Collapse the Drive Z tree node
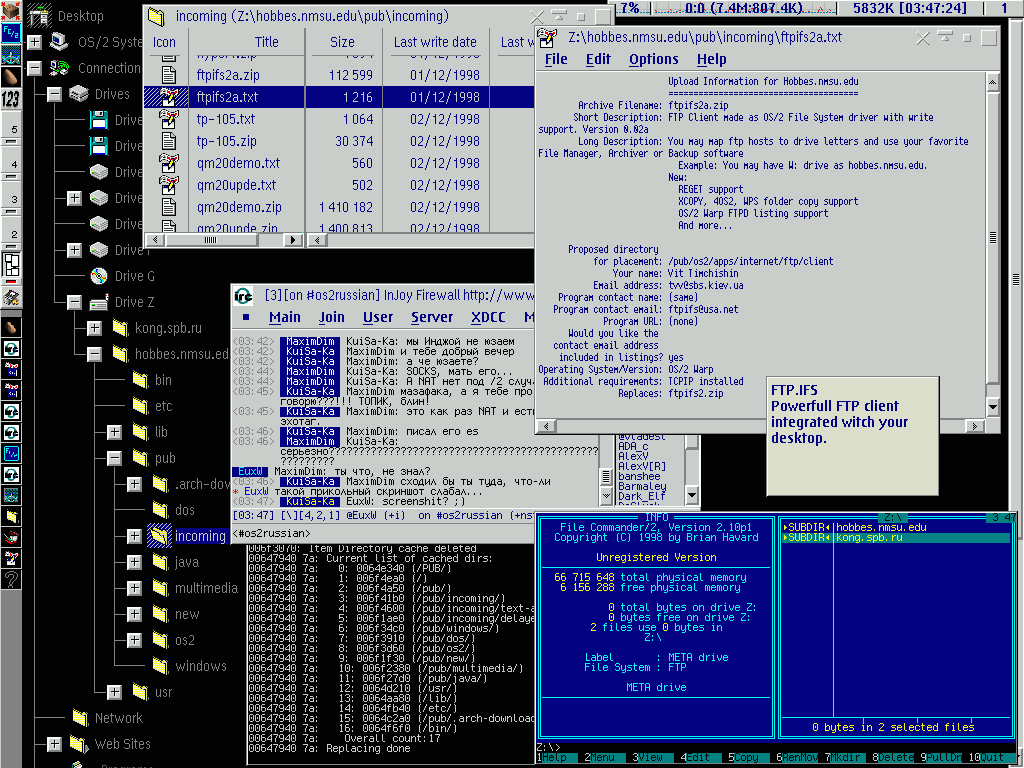1024x768 pixels. [x=74, y=302]
